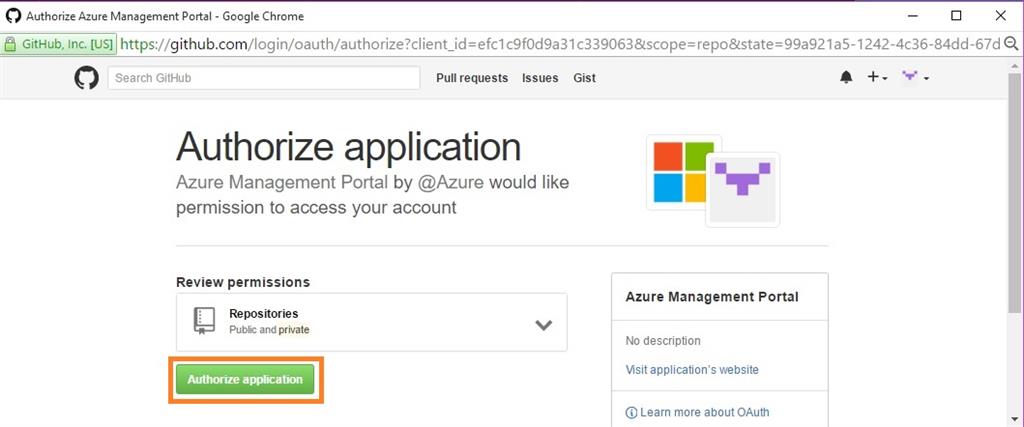Visit application's website link
1024x427 pixels.
[692, 370]
